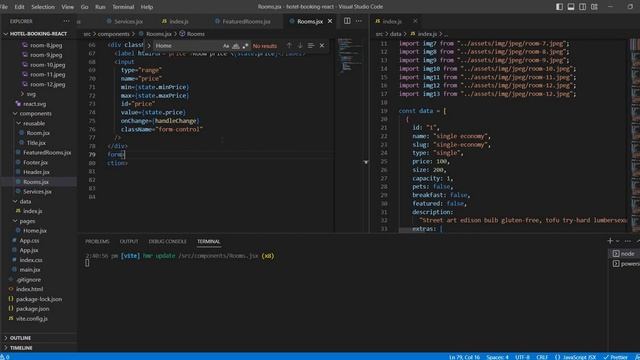The height and width of the screenshot is (360, 640).
Task: Open the terminal launch profile dropdown
Action: point(617,241)
